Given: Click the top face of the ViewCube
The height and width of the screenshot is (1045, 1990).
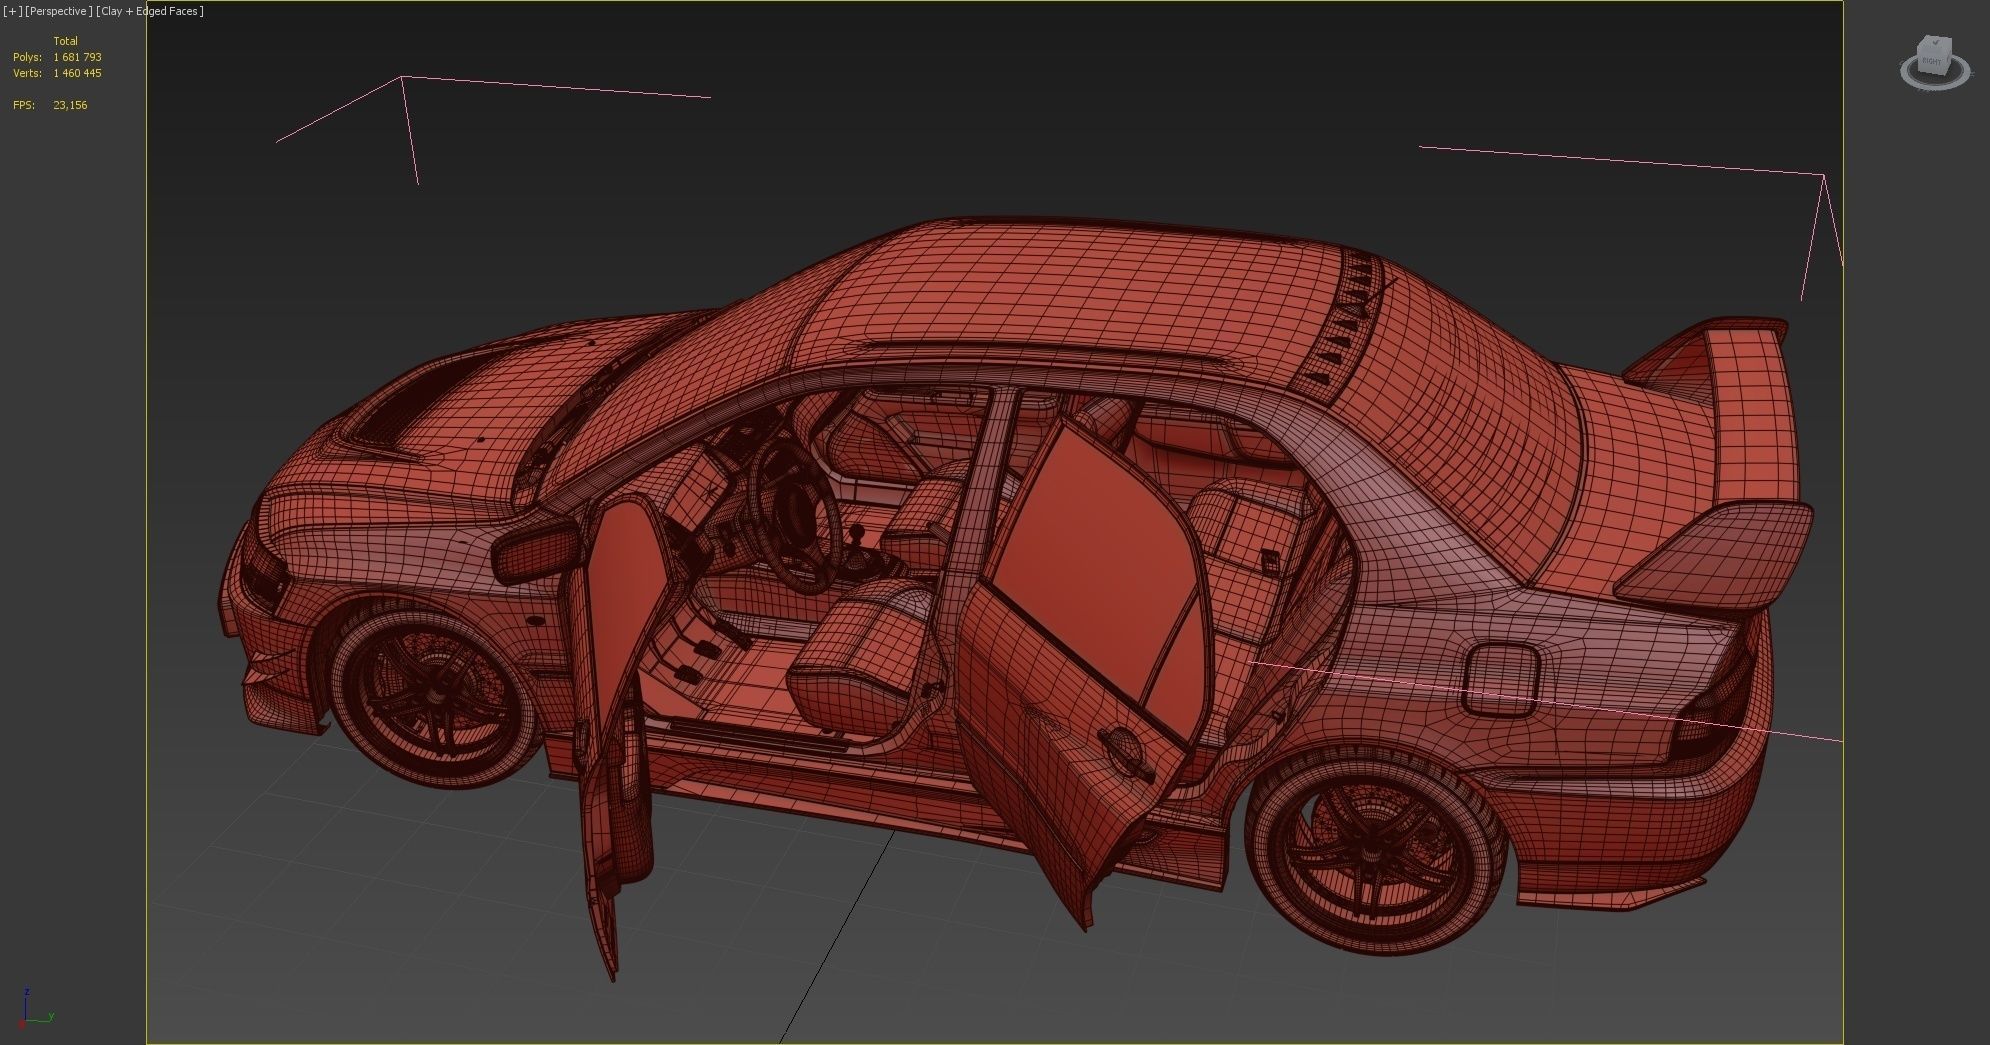Looking at the screenshot, I should click(x=1935, y=42).
